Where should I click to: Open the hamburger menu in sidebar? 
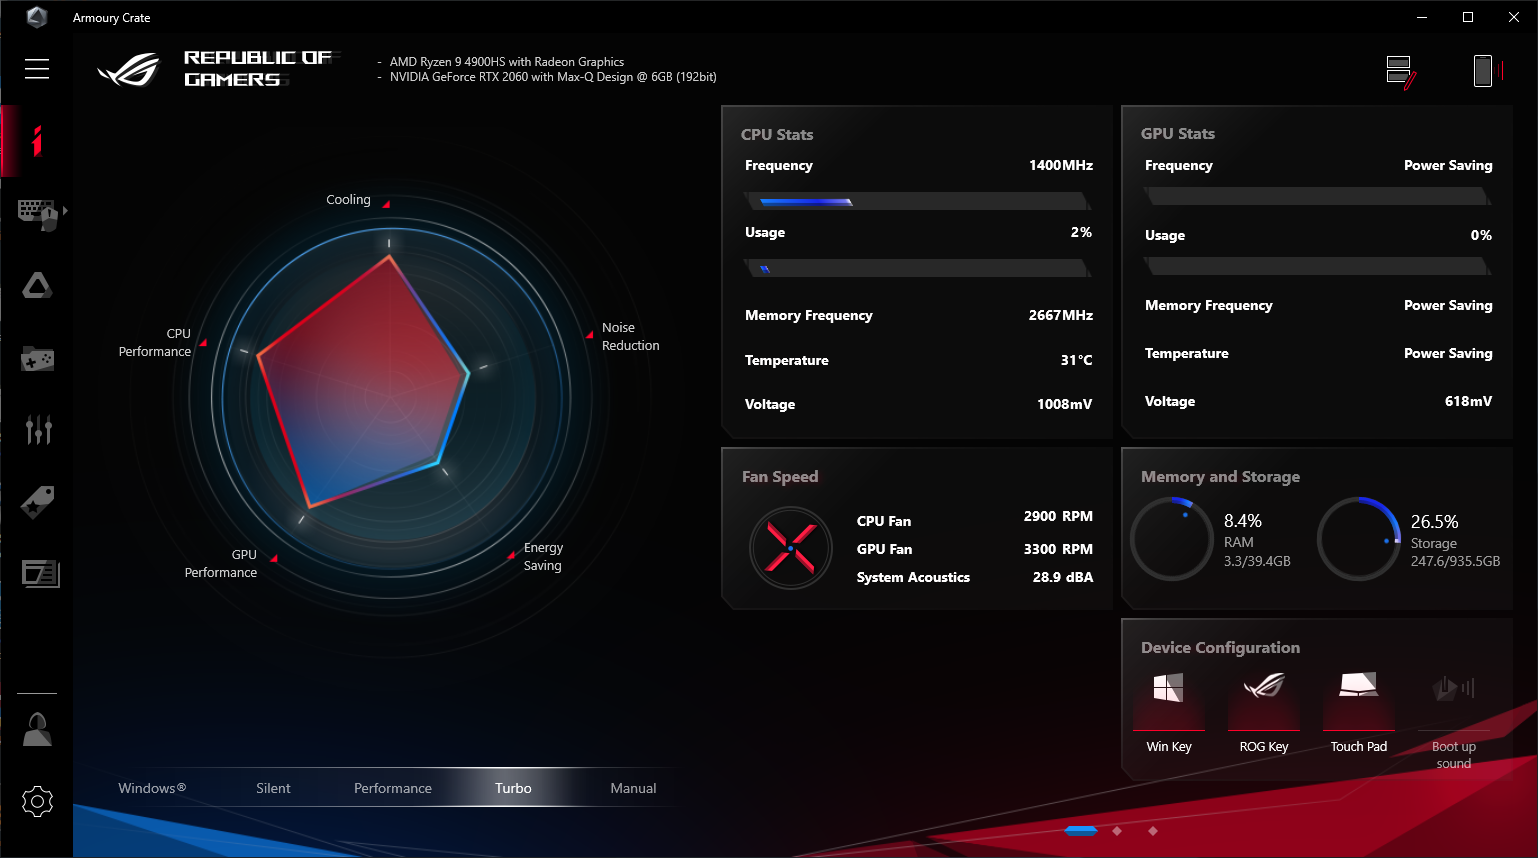37,68
